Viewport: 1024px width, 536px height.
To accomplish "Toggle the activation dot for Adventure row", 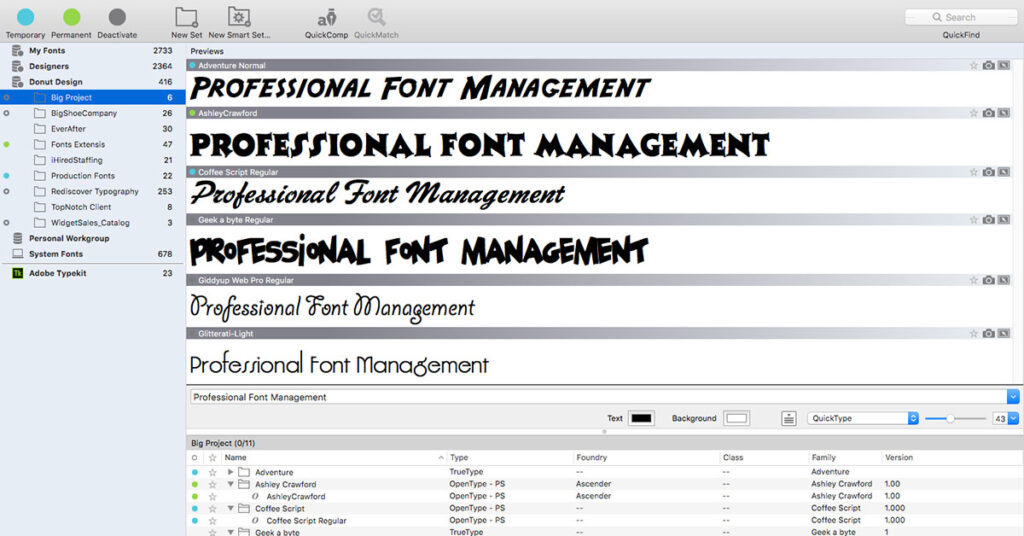I will coord(195,472).
